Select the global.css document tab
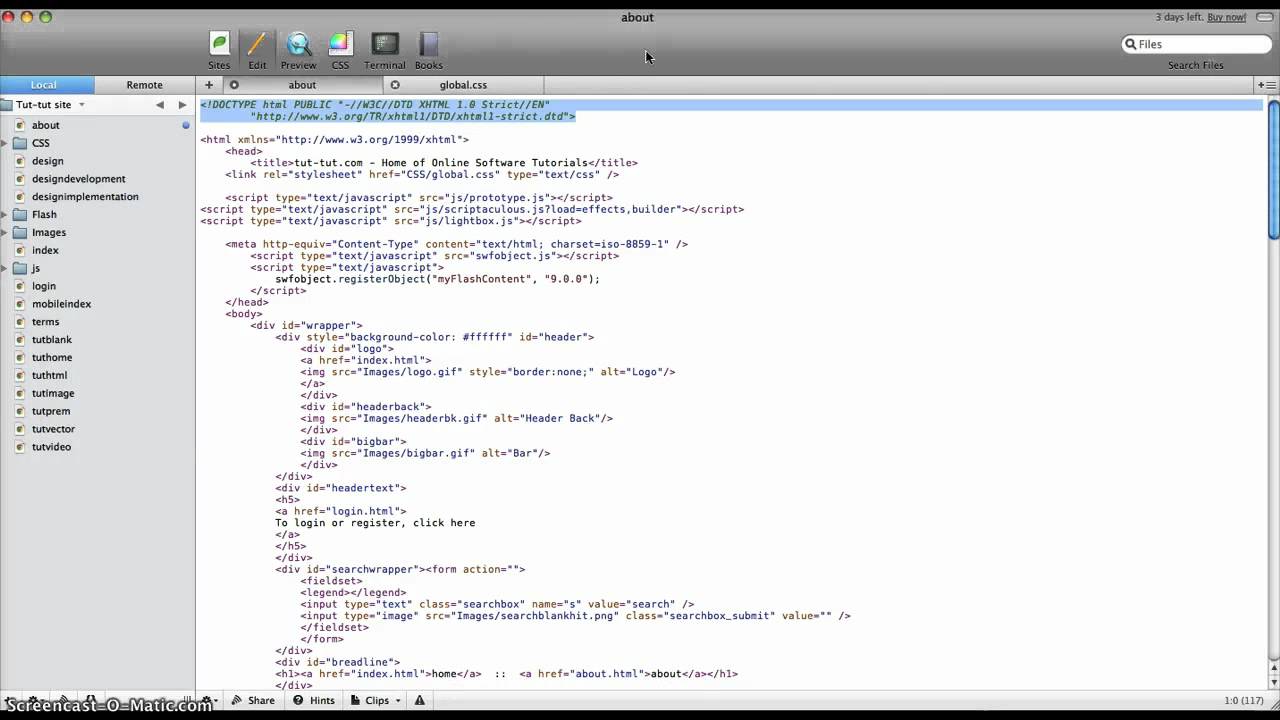 point(463,85)
